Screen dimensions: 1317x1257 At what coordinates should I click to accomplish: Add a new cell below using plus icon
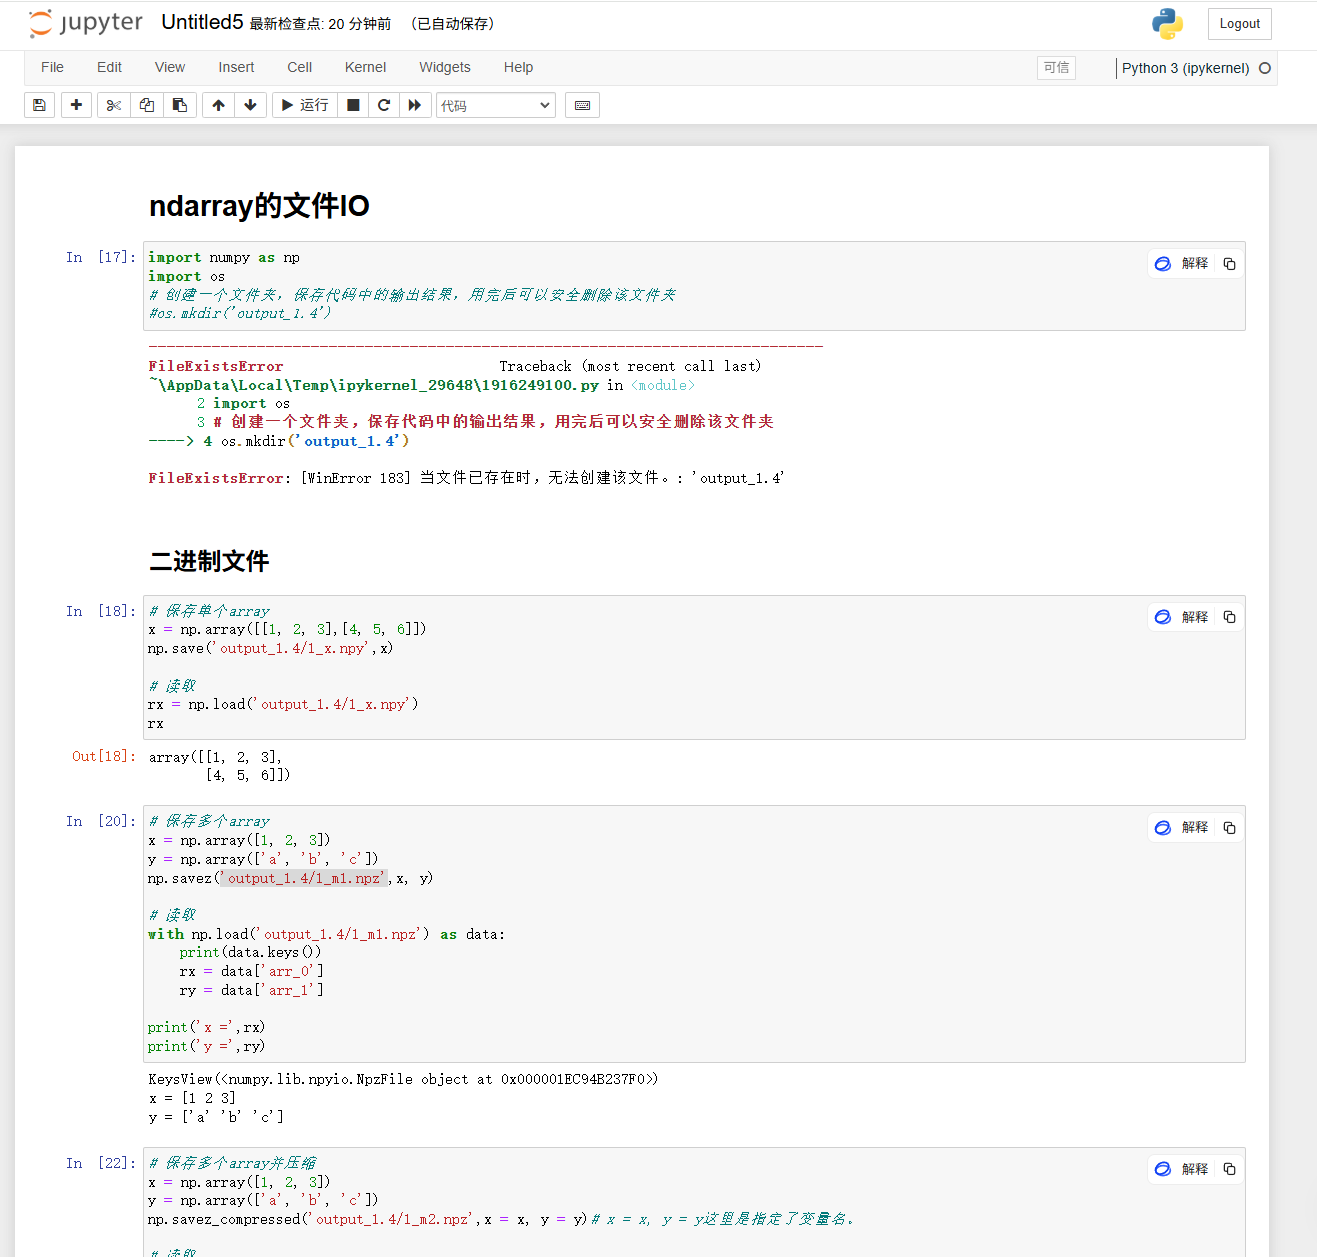(76, 104)
